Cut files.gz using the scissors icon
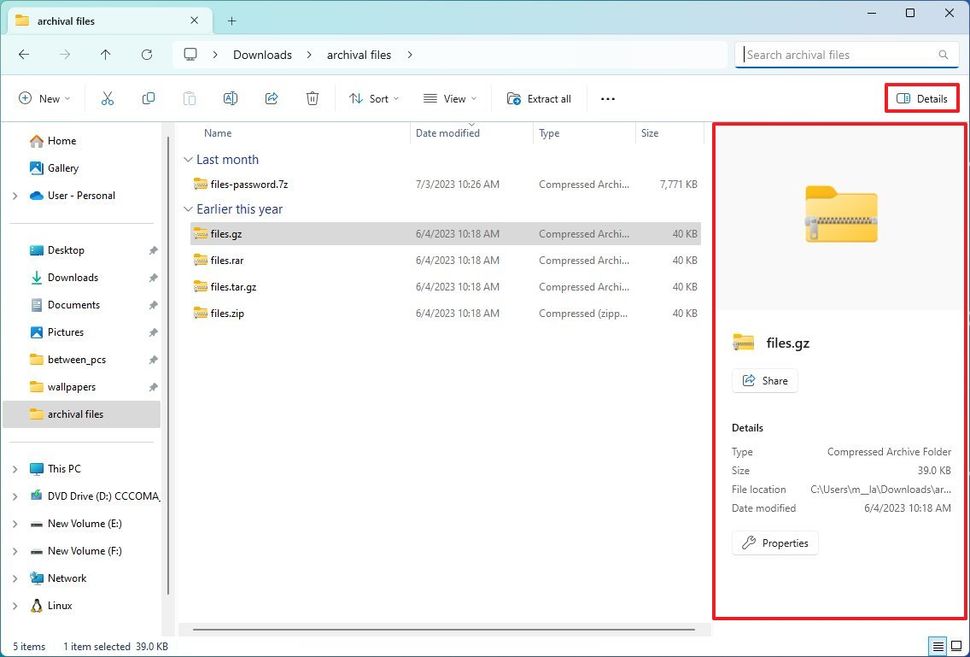 pyautogui.click(x=109, y=98)
